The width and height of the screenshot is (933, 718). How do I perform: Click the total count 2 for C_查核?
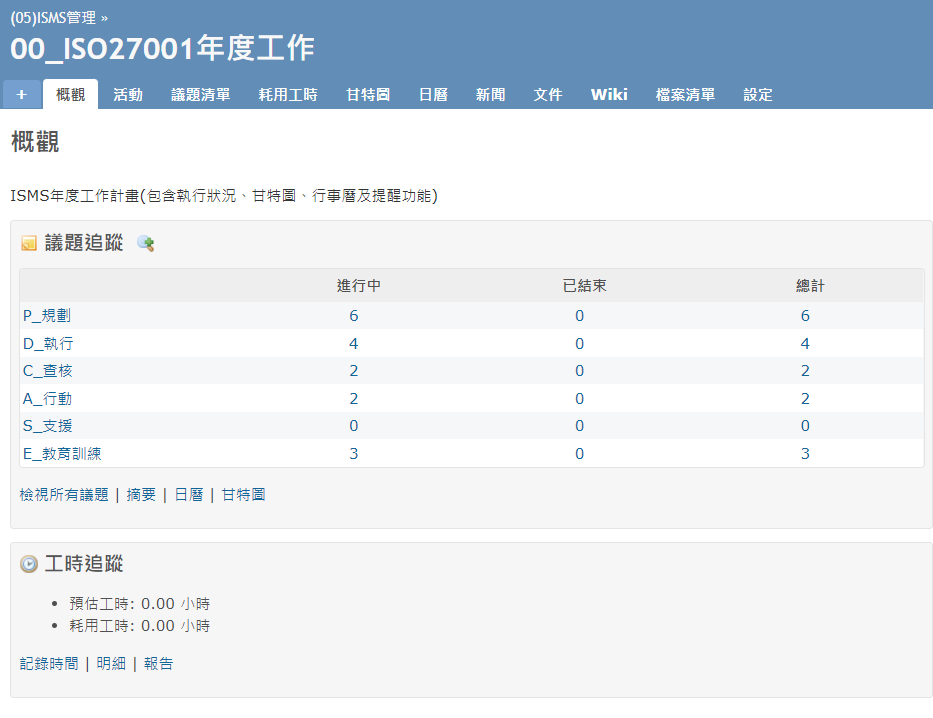coord(805,371)
